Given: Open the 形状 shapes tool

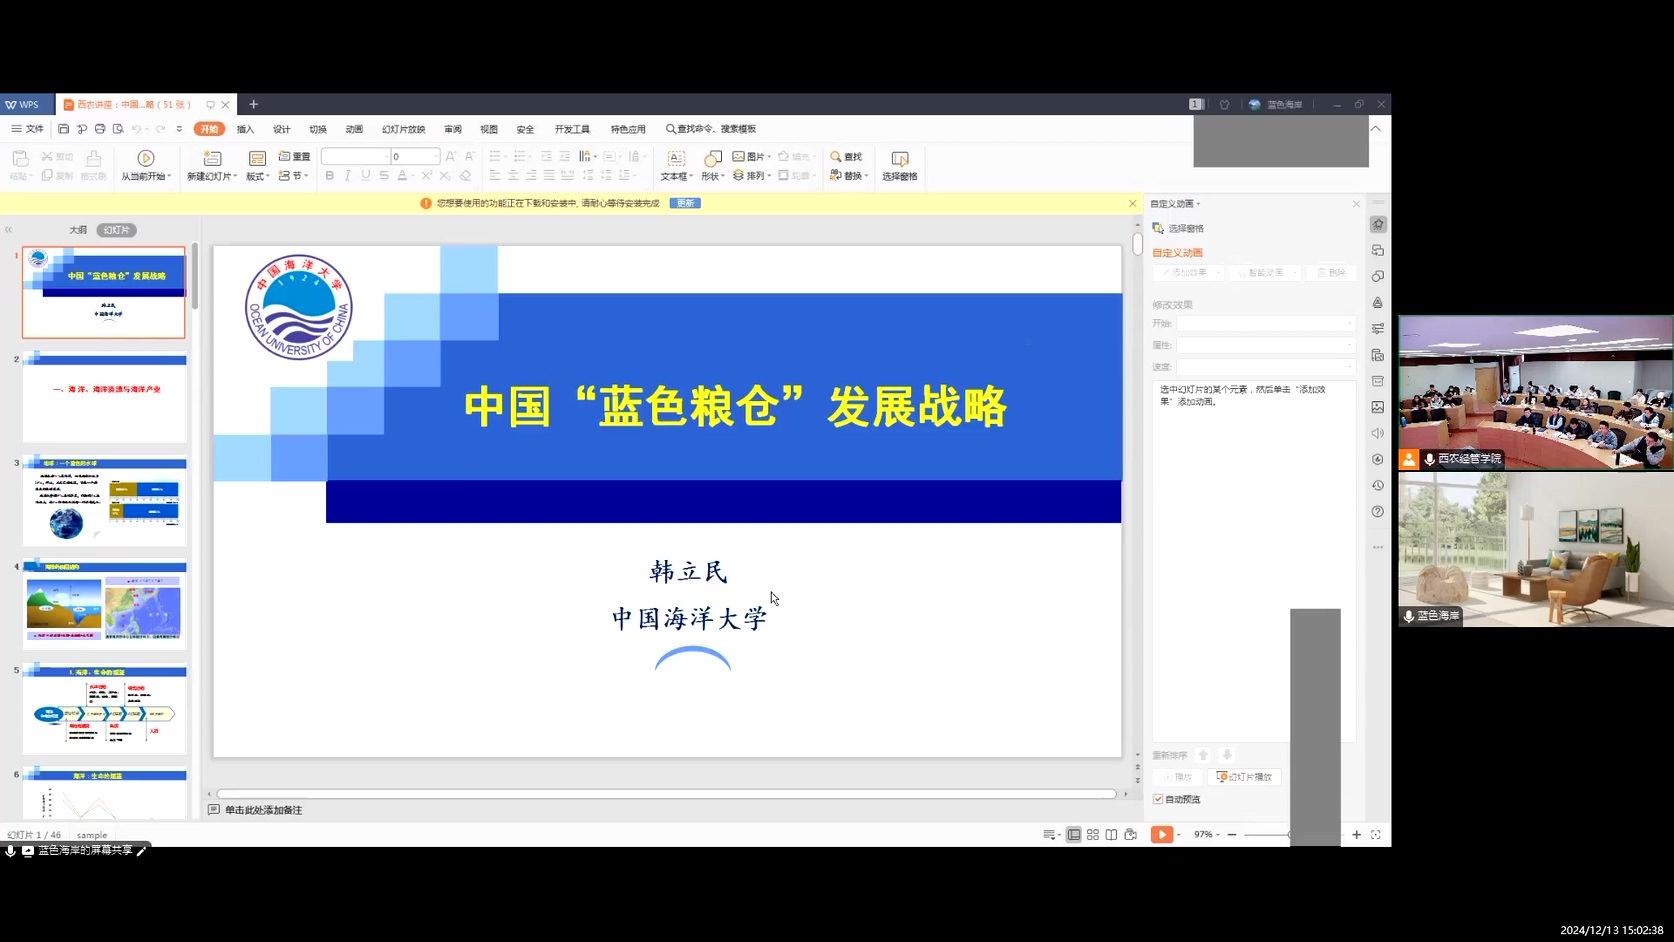Looking at the screenshot, I should [x=712, y=159].
